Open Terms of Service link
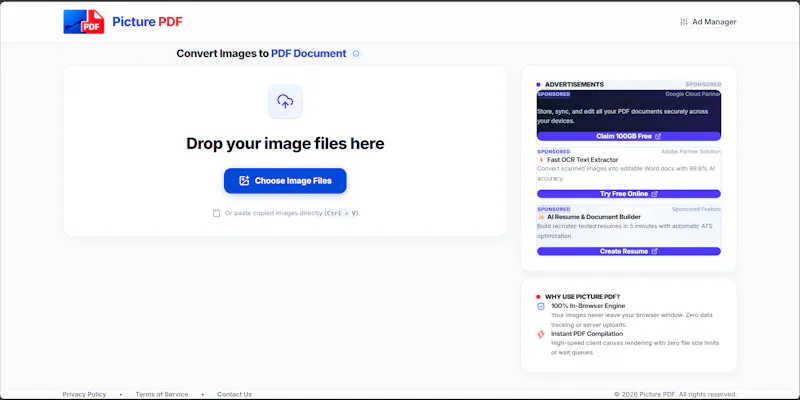 [x=162, y=394]
